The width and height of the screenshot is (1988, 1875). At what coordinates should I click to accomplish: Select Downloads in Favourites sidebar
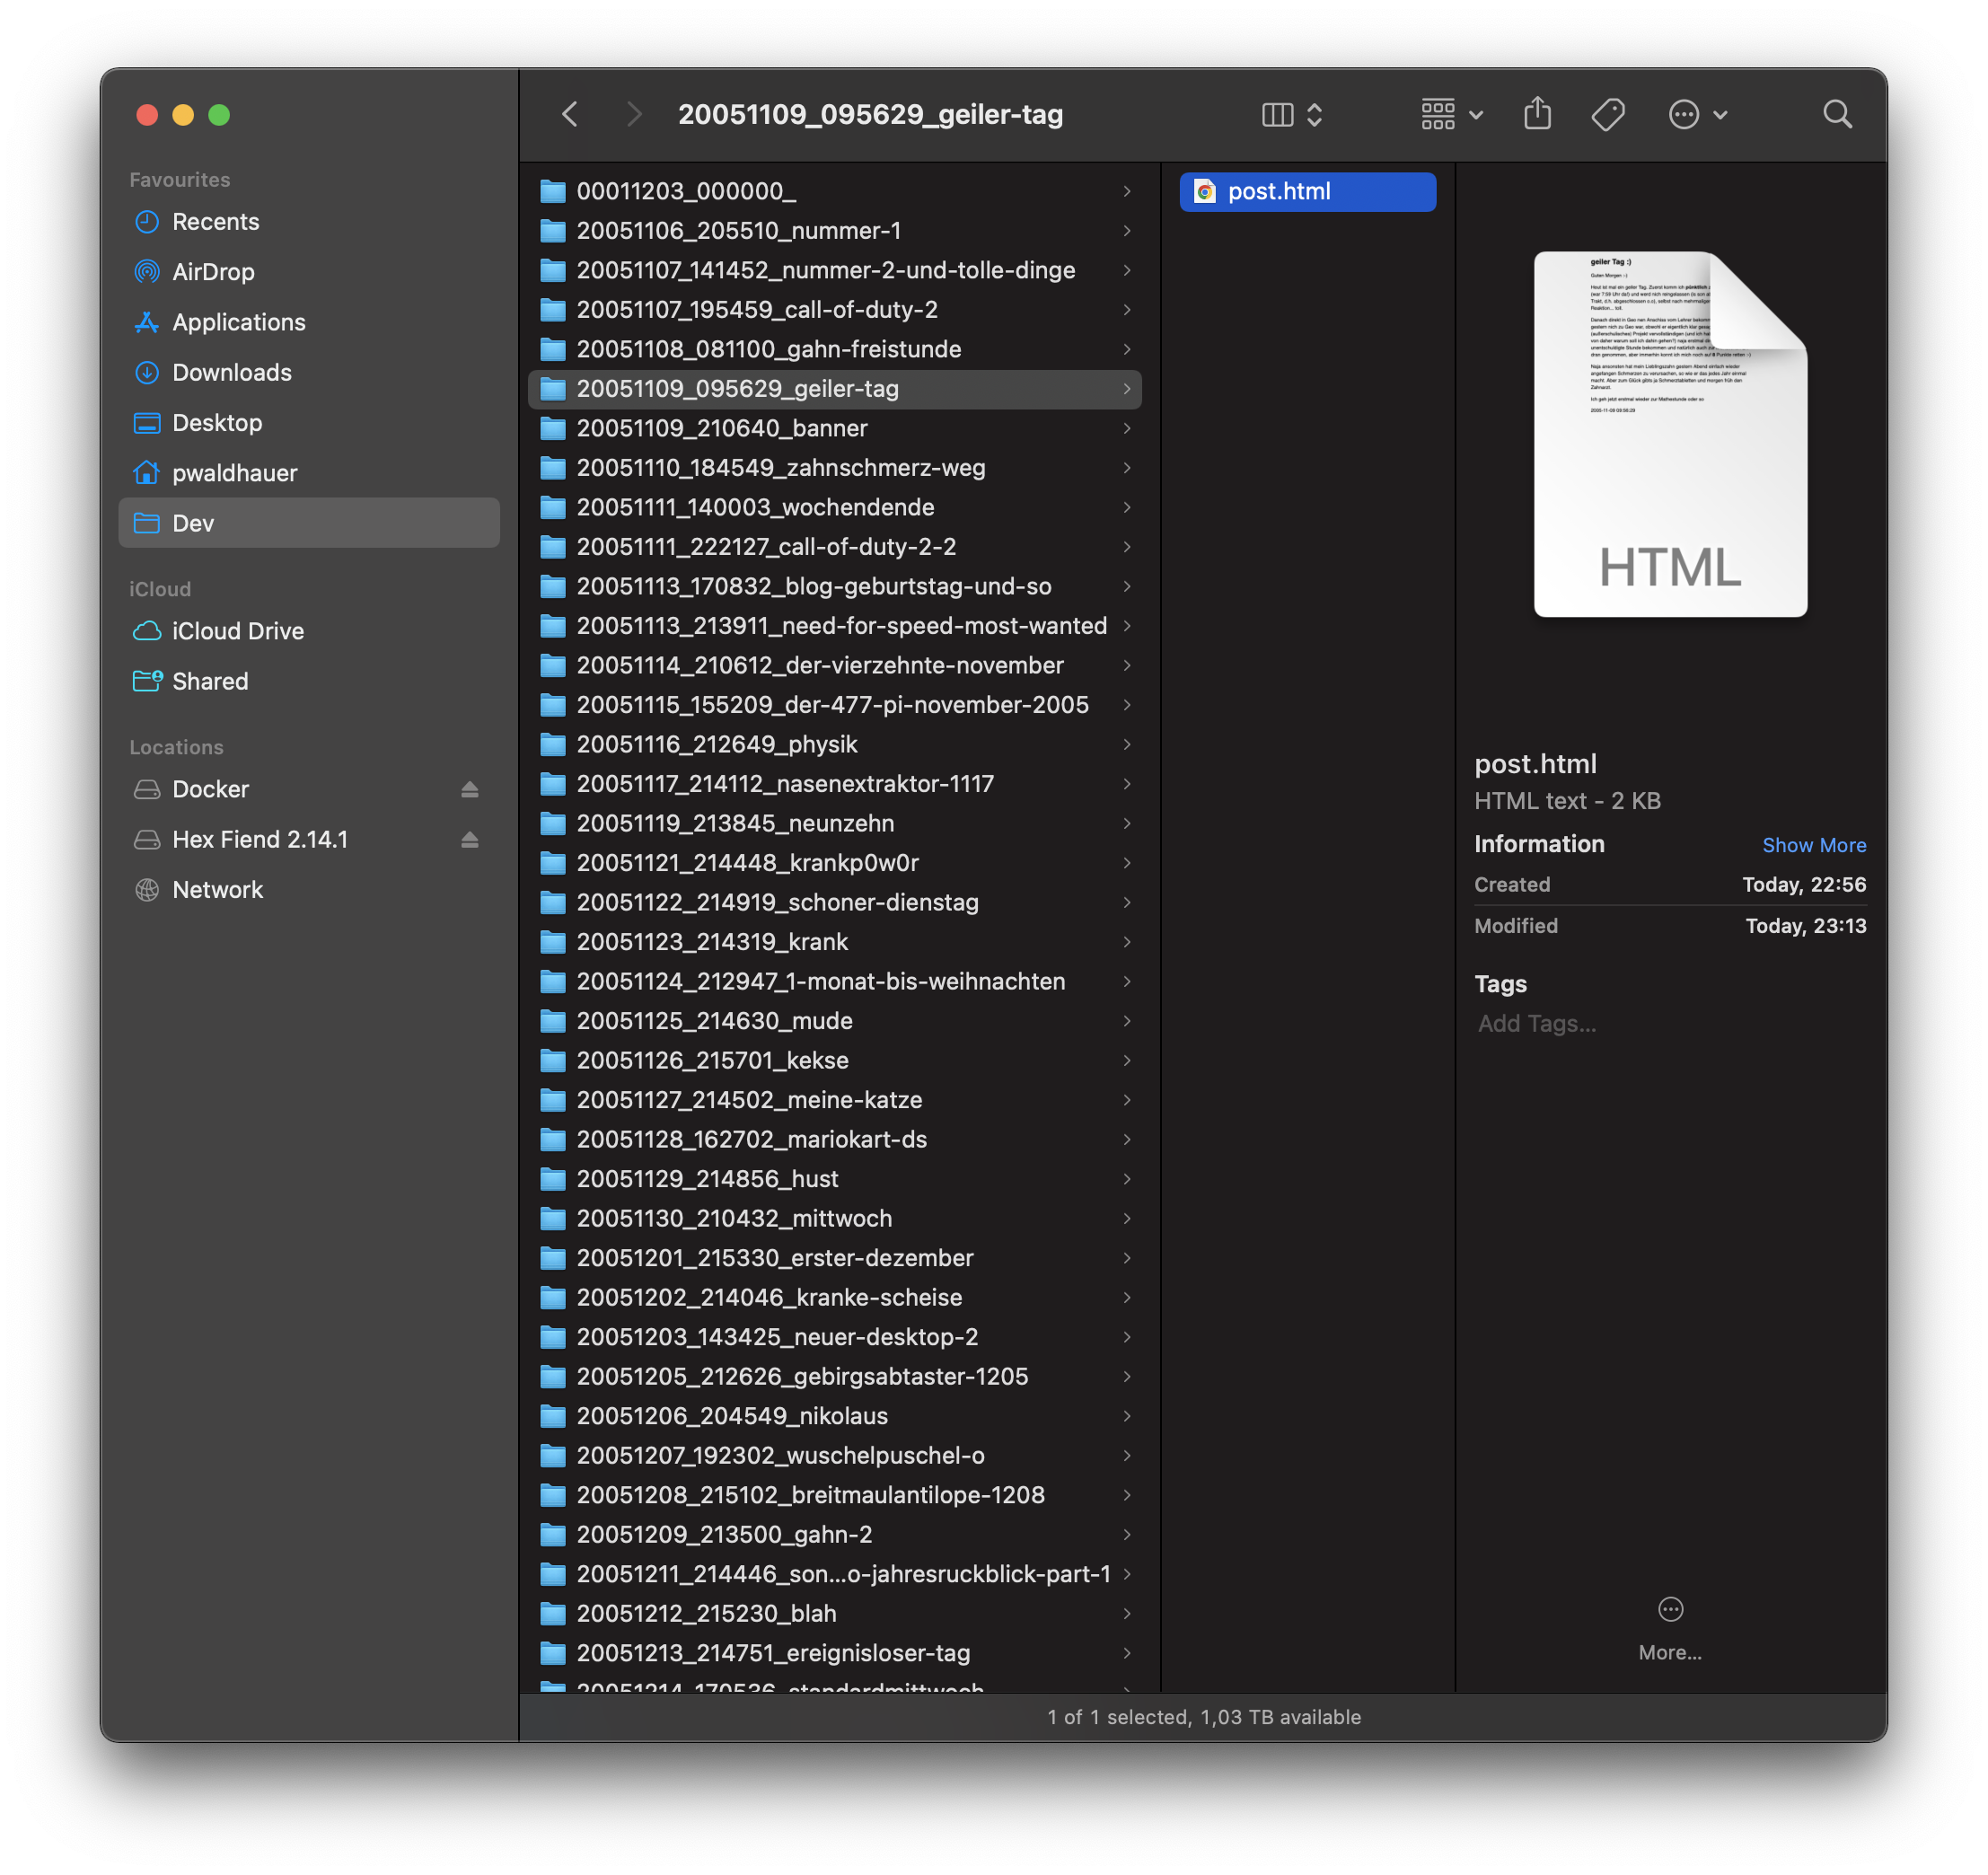tap(232, 372)
